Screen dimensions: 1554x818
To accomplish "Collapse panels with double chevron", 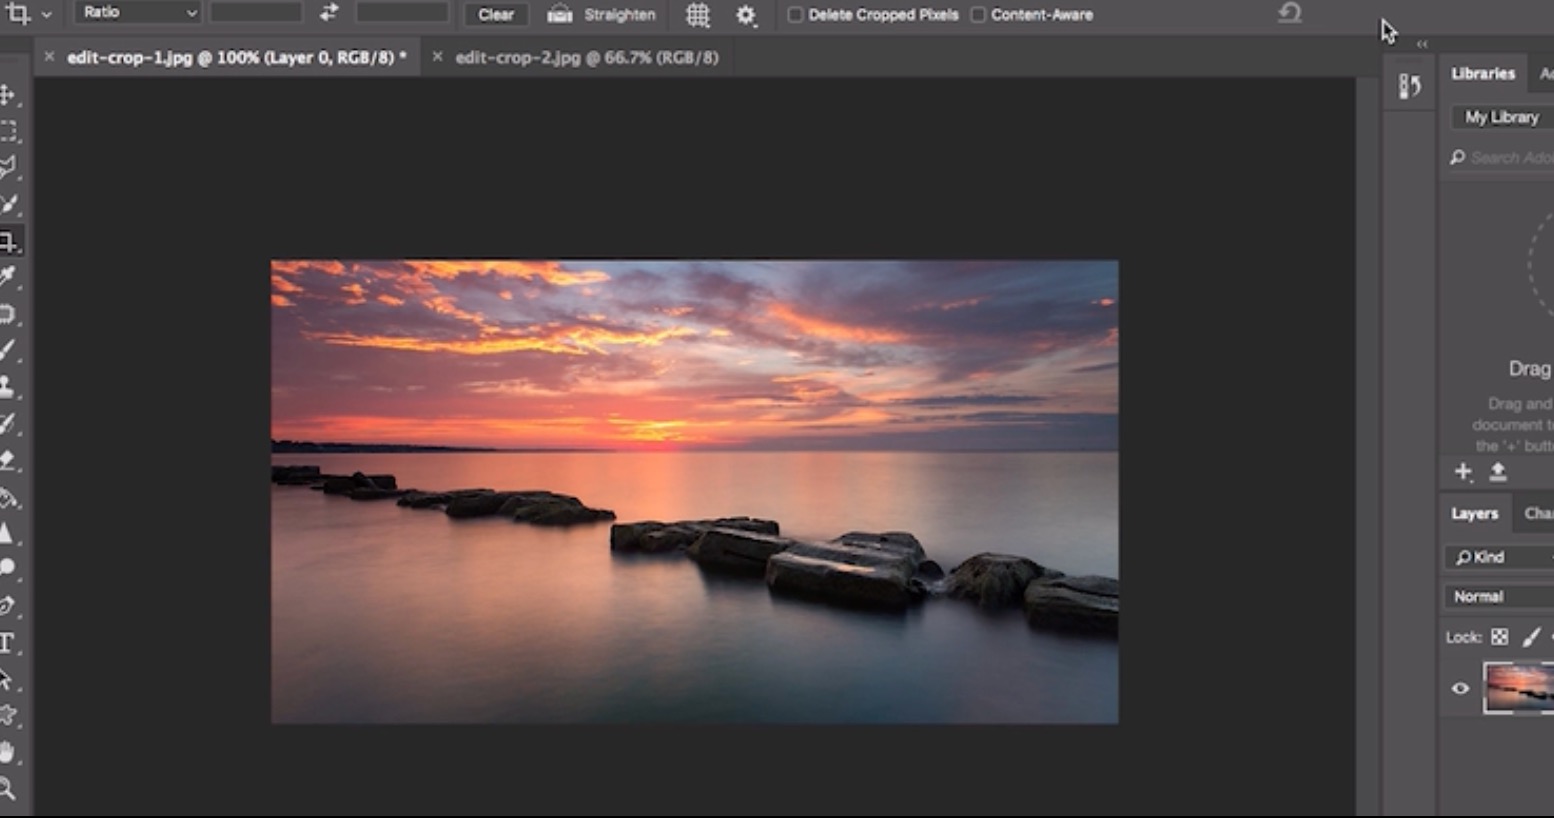I will tap(1422, 44).
